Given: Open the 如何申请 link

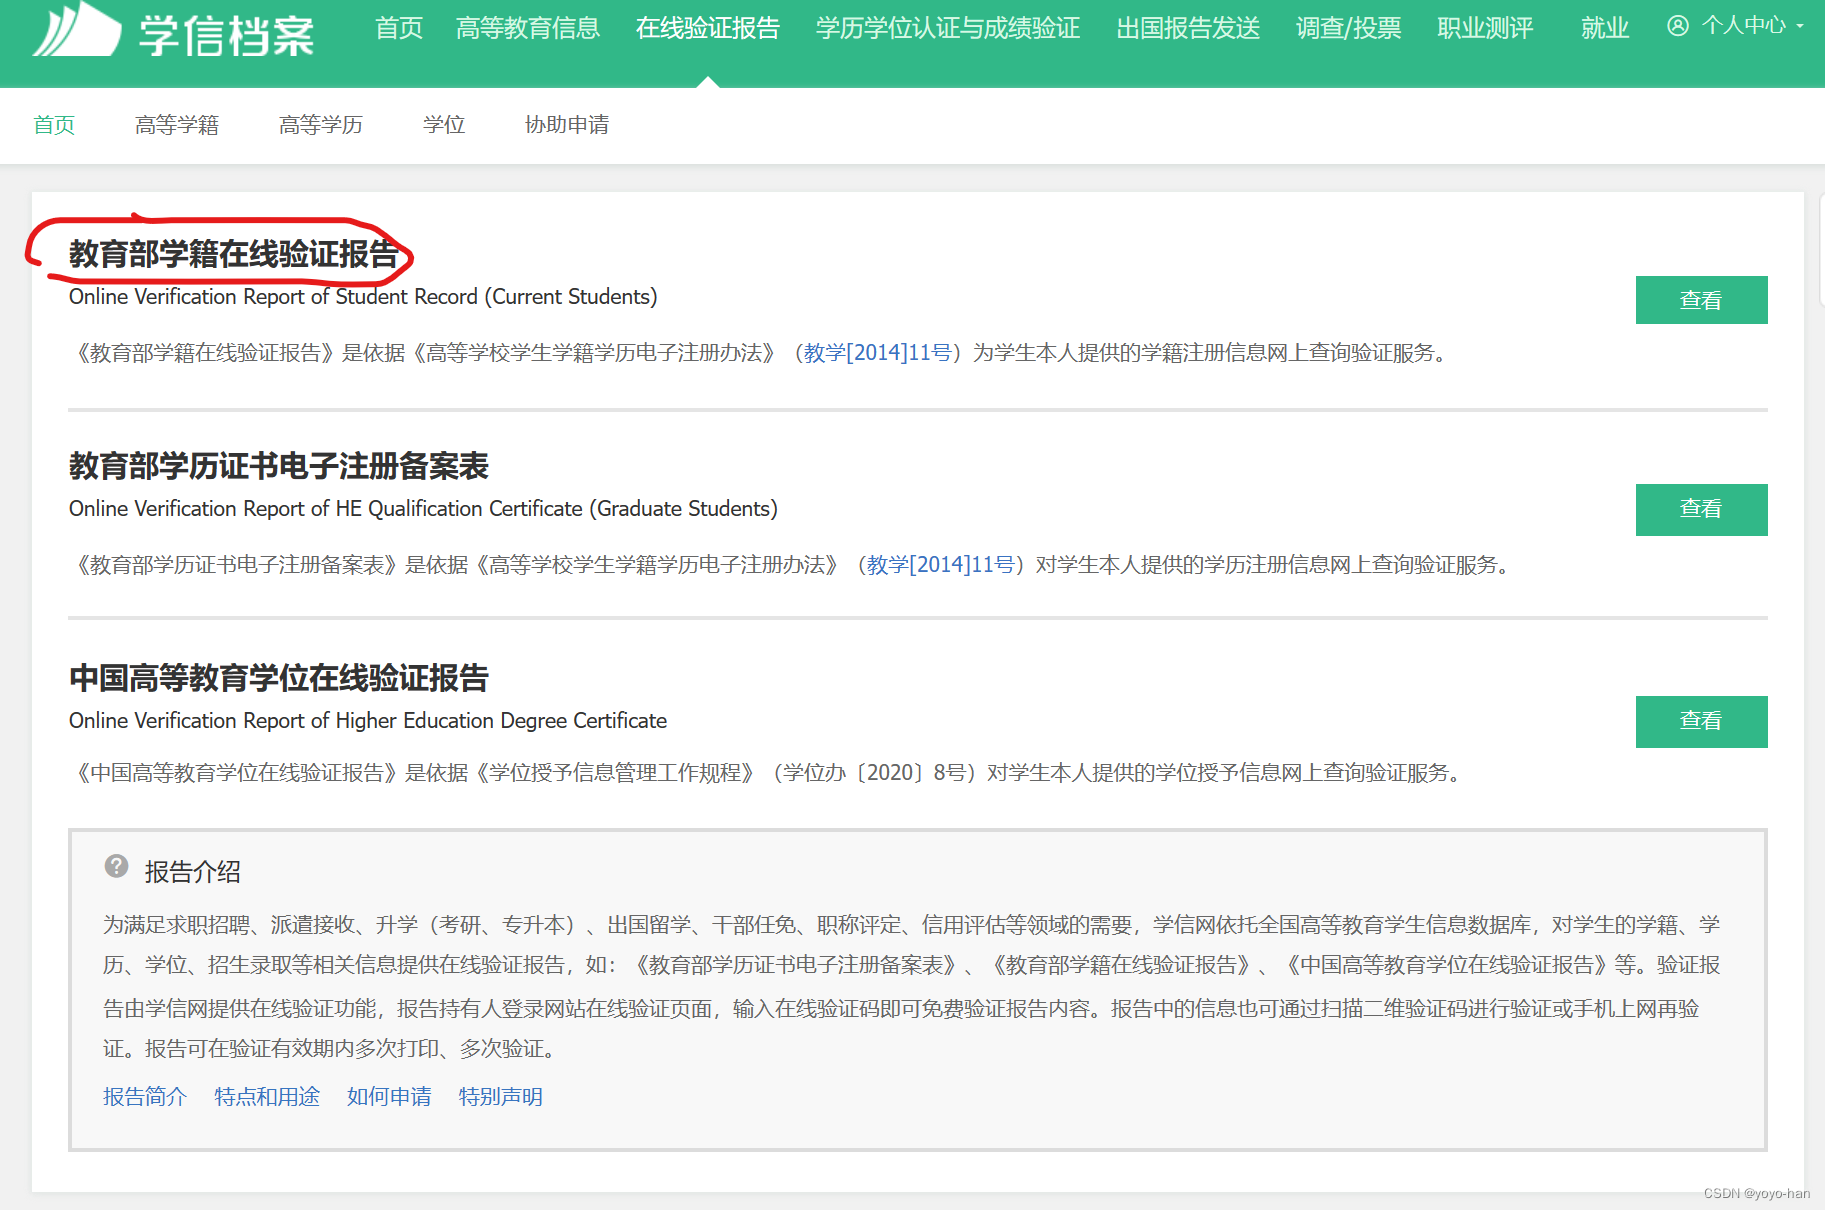Looking at the screenshot, I should [389, 1097].
